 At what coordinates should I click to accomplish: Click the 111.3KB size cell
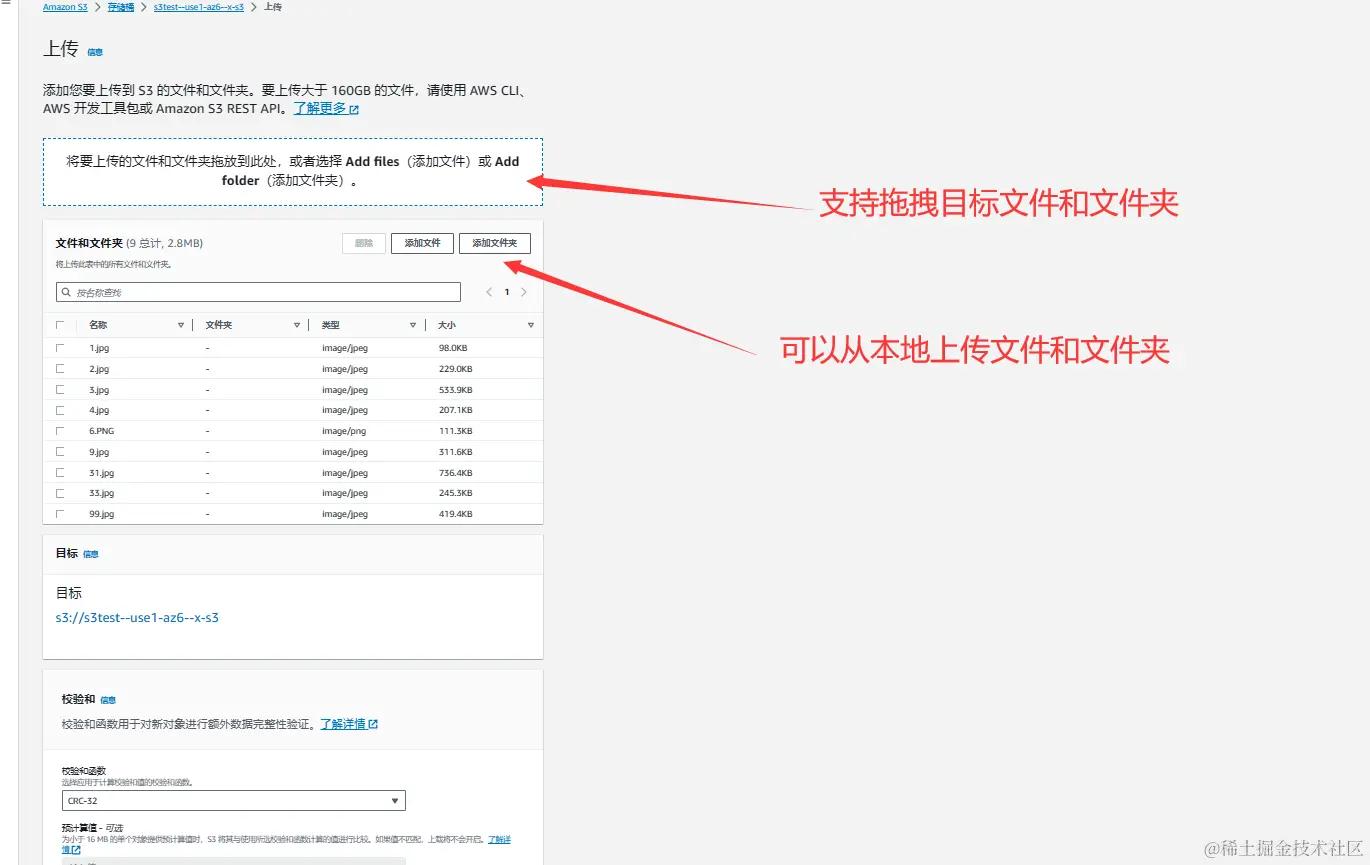(x=455, y=431)
